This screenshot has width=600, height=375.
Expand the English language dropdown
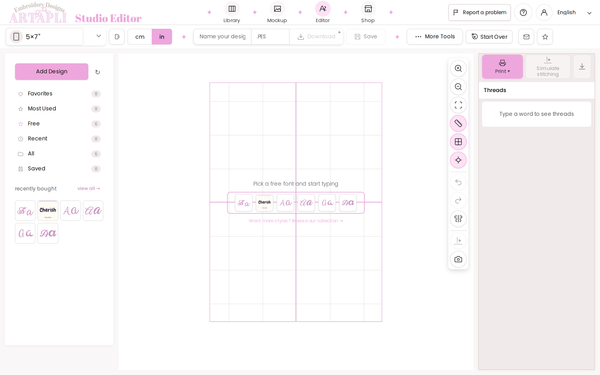tap(574, 13)
